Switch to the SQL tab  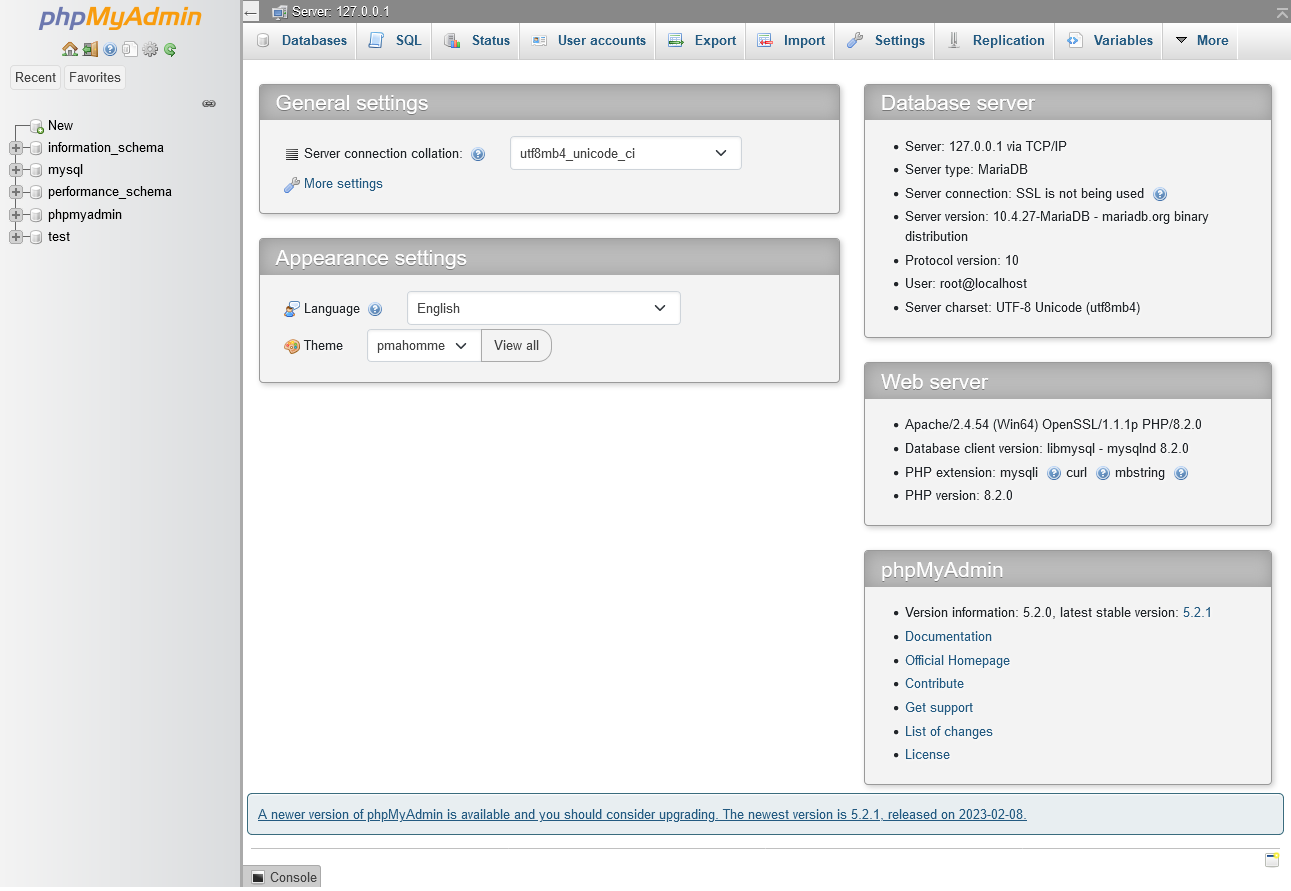point(393,40)
